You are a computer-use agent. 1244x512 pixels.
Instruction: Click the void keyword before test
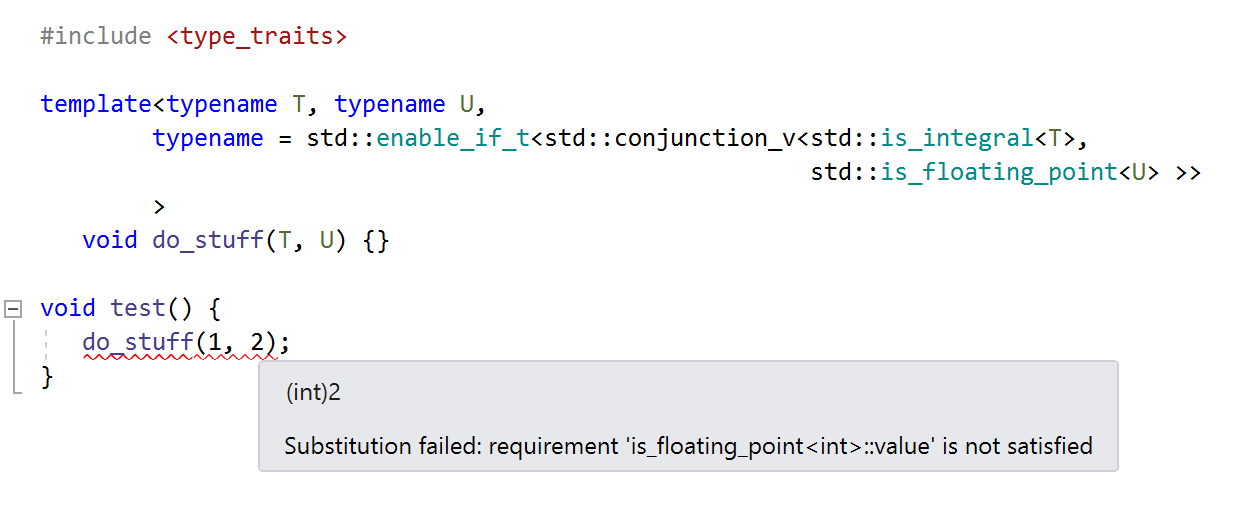tap(68, 309)
